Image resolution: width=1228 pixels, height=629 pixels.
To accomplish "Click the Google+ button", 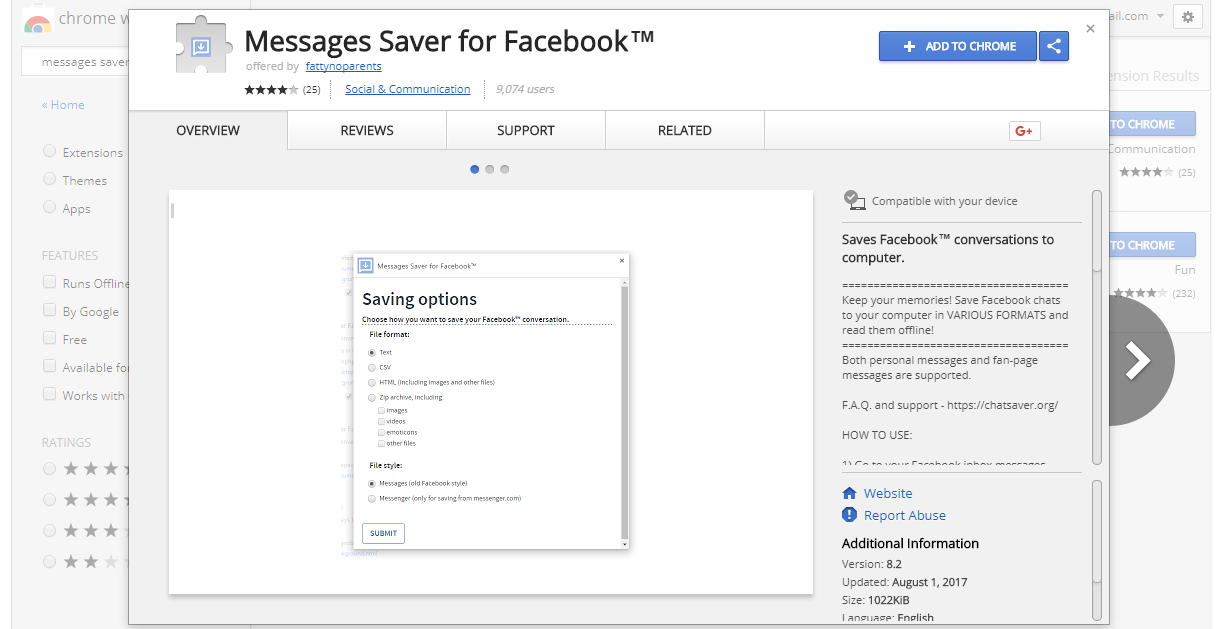I will point(1024,131).
